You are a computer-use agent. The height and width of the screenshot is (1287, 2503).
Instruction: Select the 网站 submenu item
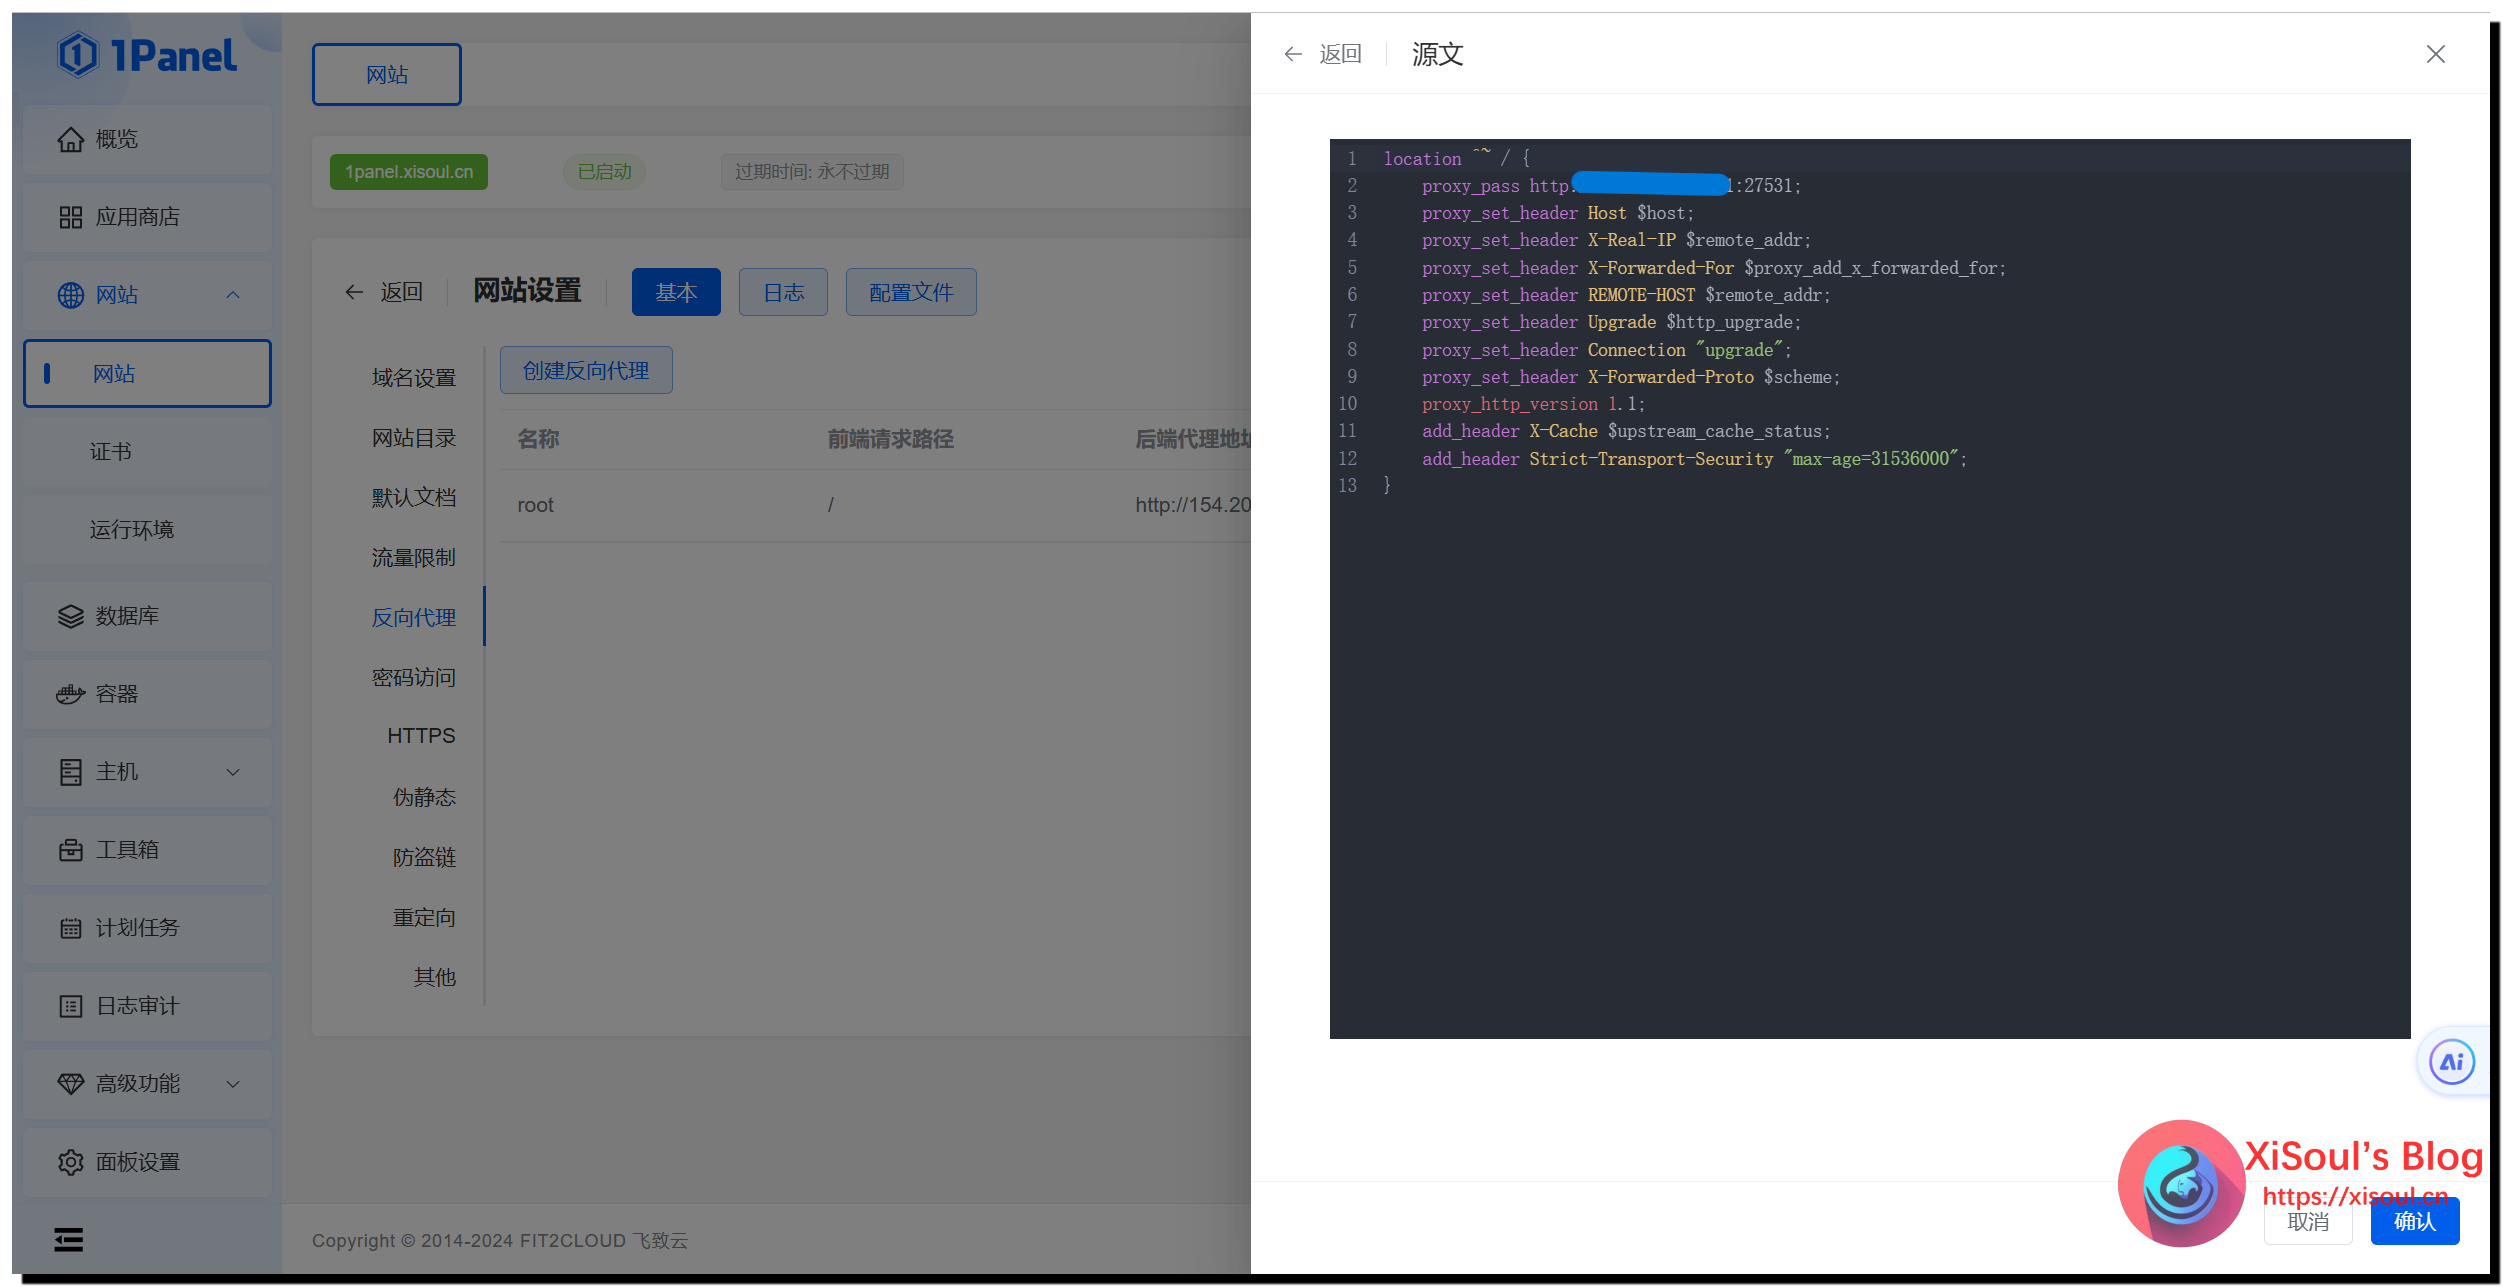(x=147, y=373)
